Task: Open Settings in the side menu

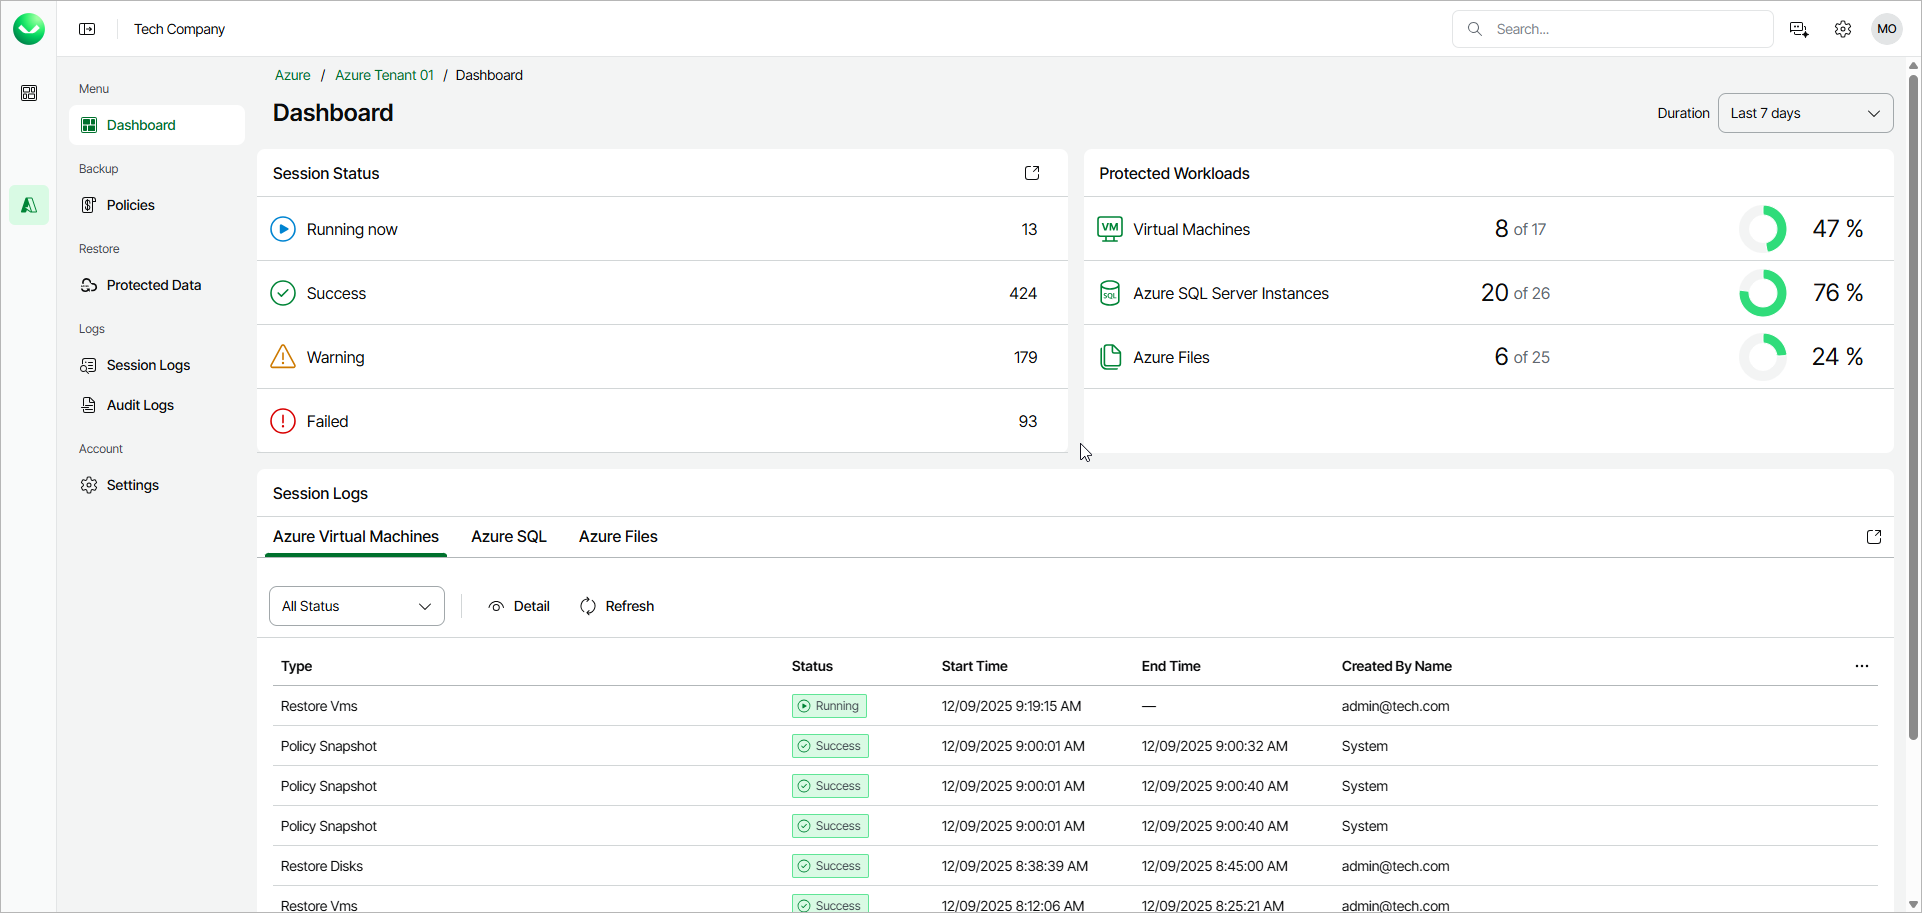Action: coord(157,485)
